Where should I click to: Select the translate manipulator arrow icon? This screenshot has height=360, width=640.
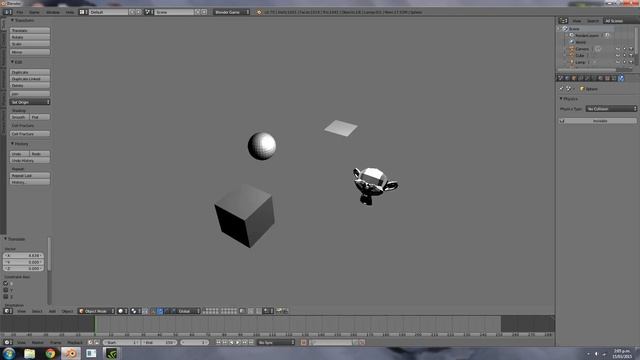160,311
